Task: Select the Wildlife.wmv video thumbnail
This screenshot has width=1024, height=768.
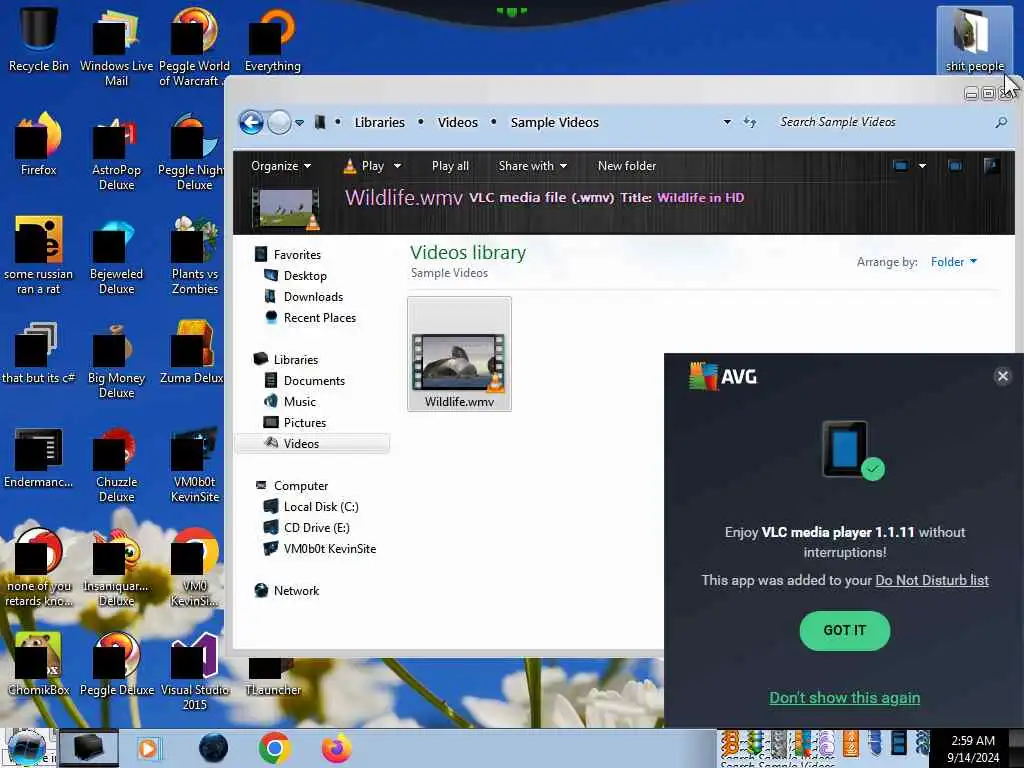Action: click(x=459, y=355)
